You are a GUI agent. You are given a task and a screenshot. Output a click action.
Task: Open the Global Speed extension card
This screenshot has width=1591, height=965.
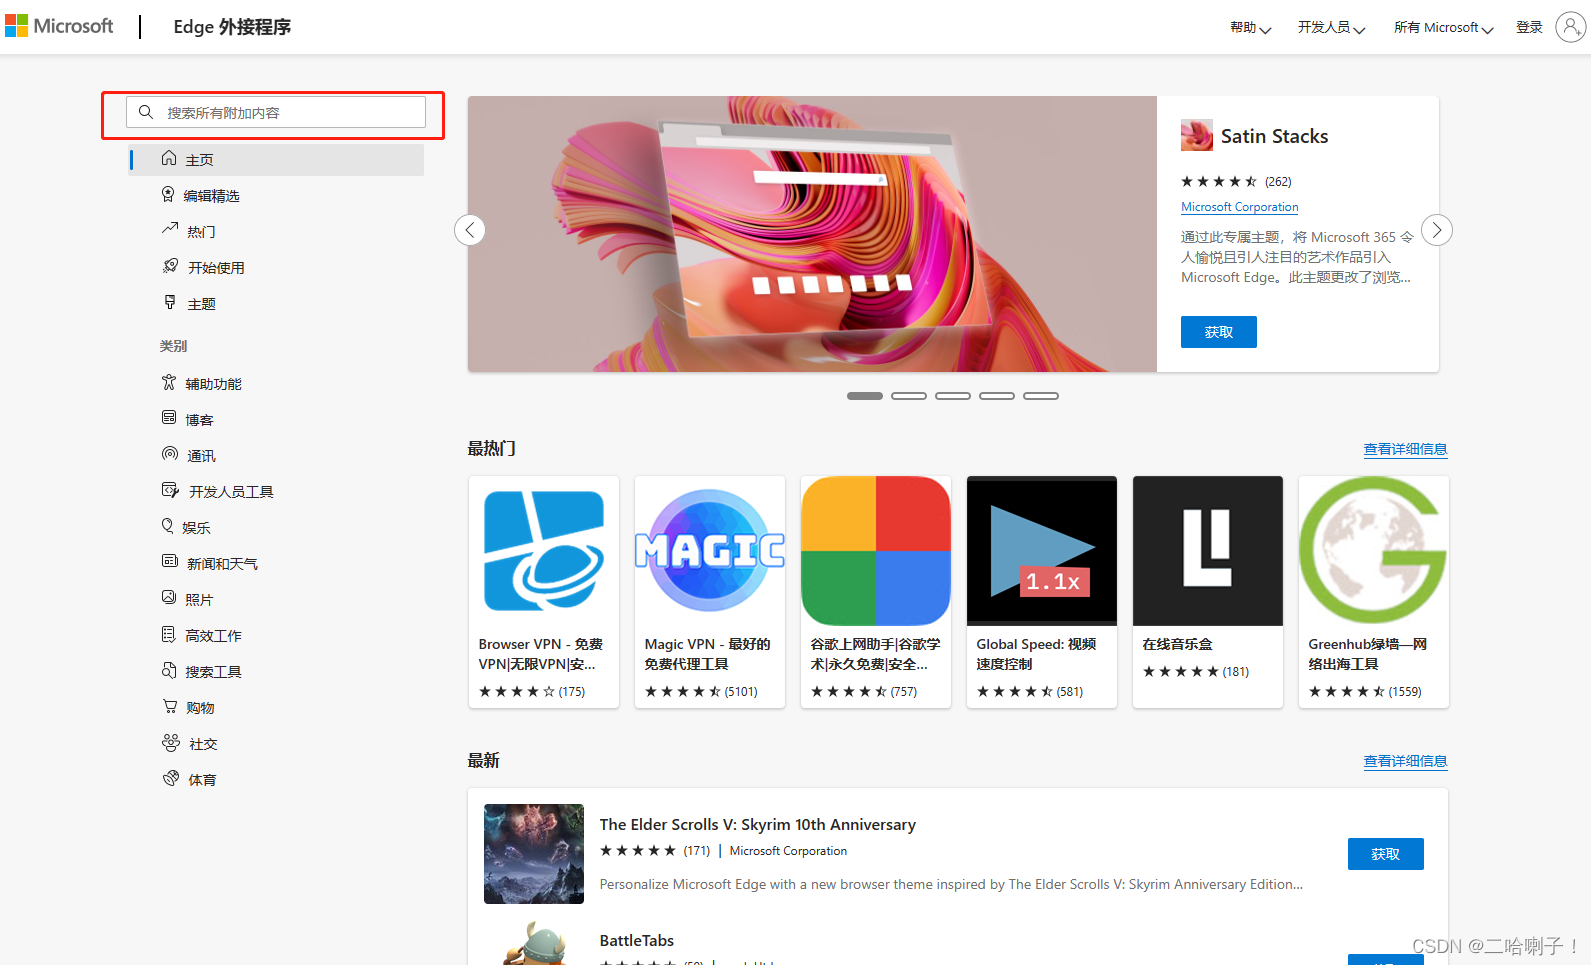(1042, 592)
